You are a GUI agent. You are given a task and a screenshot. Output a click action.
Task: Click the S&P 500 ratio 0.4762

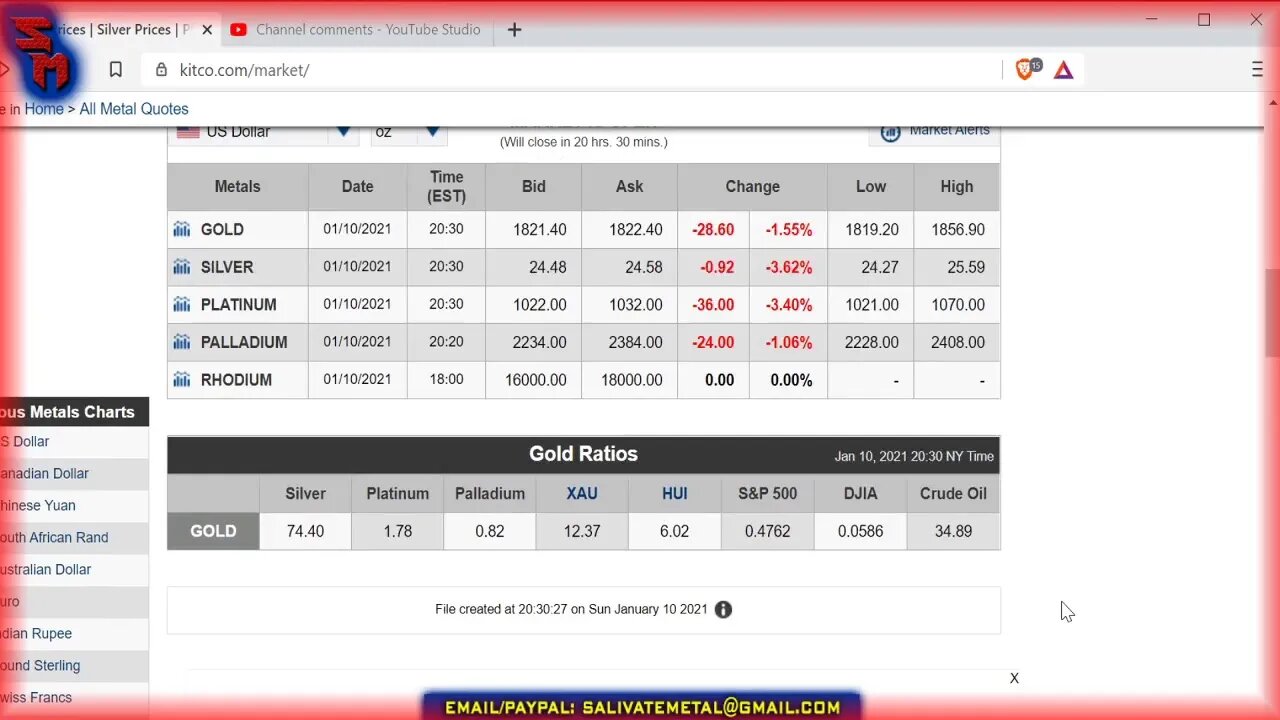click(768, 531)
